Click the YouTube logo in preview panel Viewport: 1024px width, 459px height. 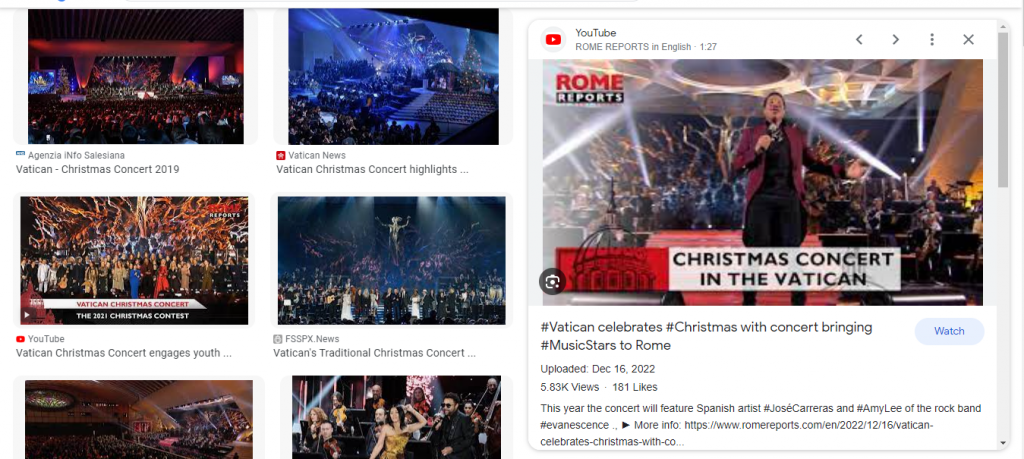tap(553, 40)
